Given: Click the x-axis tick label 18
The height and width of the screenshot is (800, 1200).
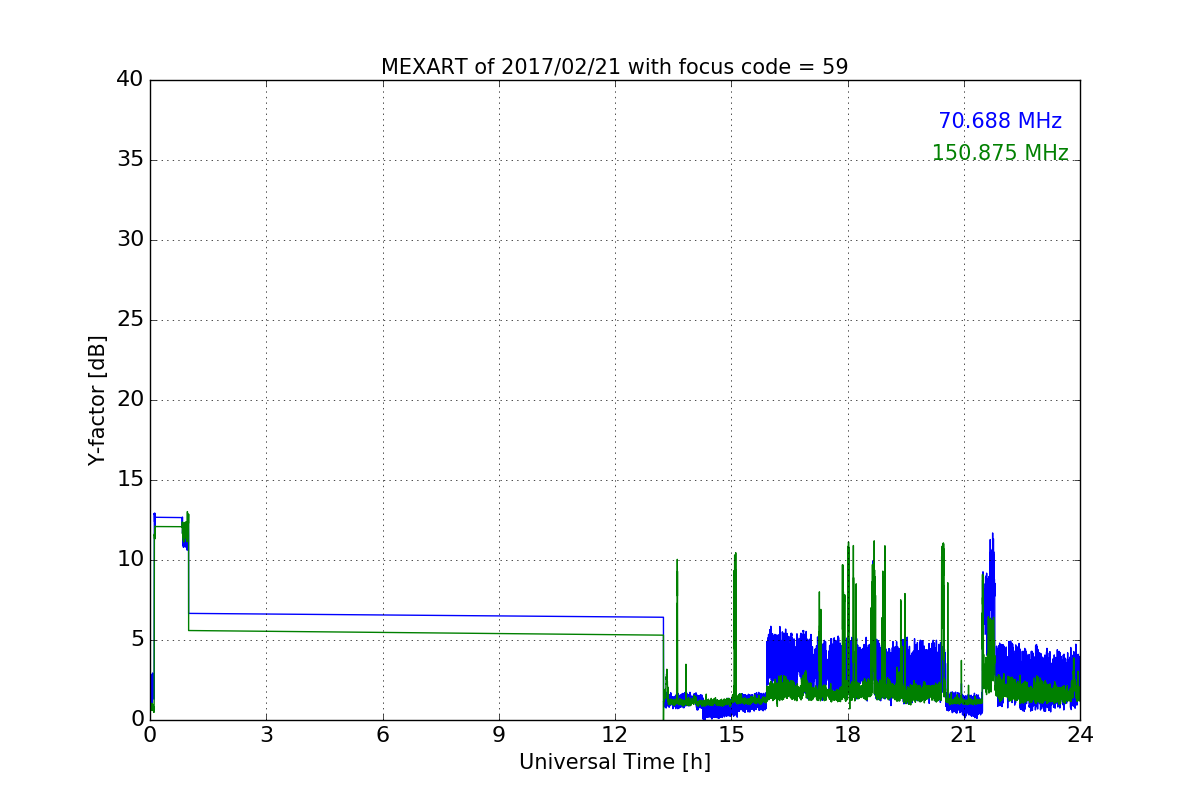Looking at the screenshot, I should click(x=847, y=734).
